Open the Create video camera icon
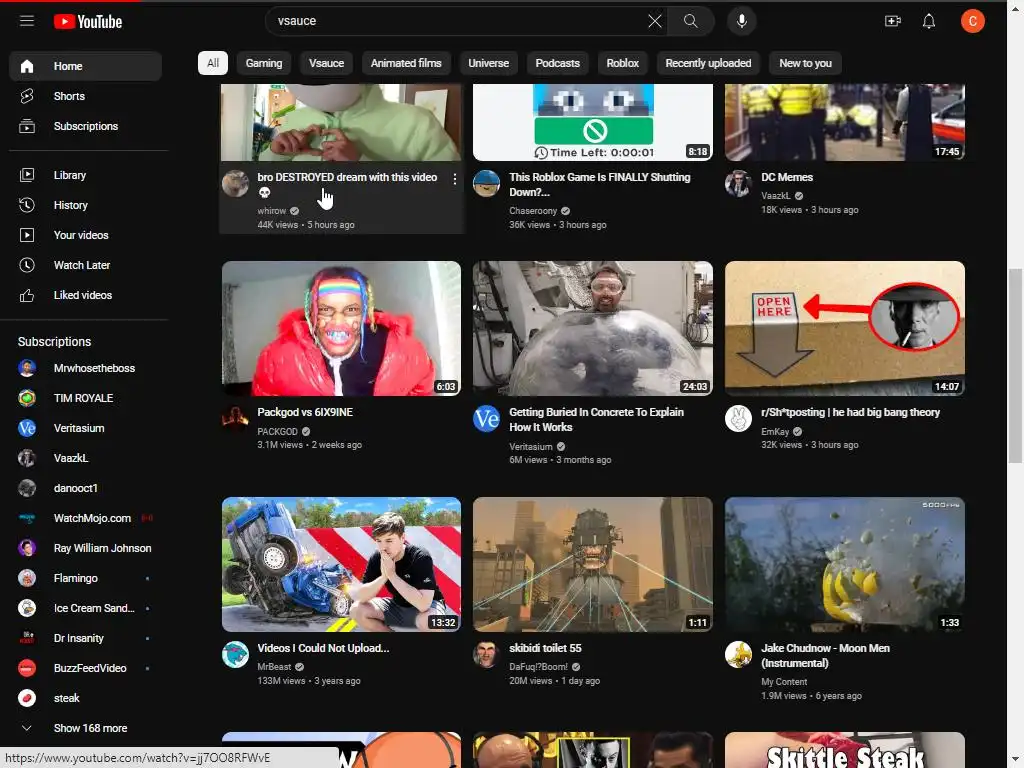 893,21
